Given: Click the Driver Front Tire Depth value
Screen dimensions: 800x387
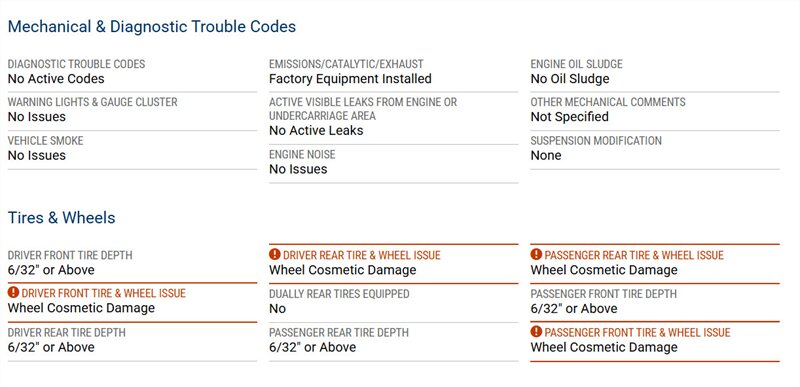Looking at the screenshot, I should (x=51, y=270).
